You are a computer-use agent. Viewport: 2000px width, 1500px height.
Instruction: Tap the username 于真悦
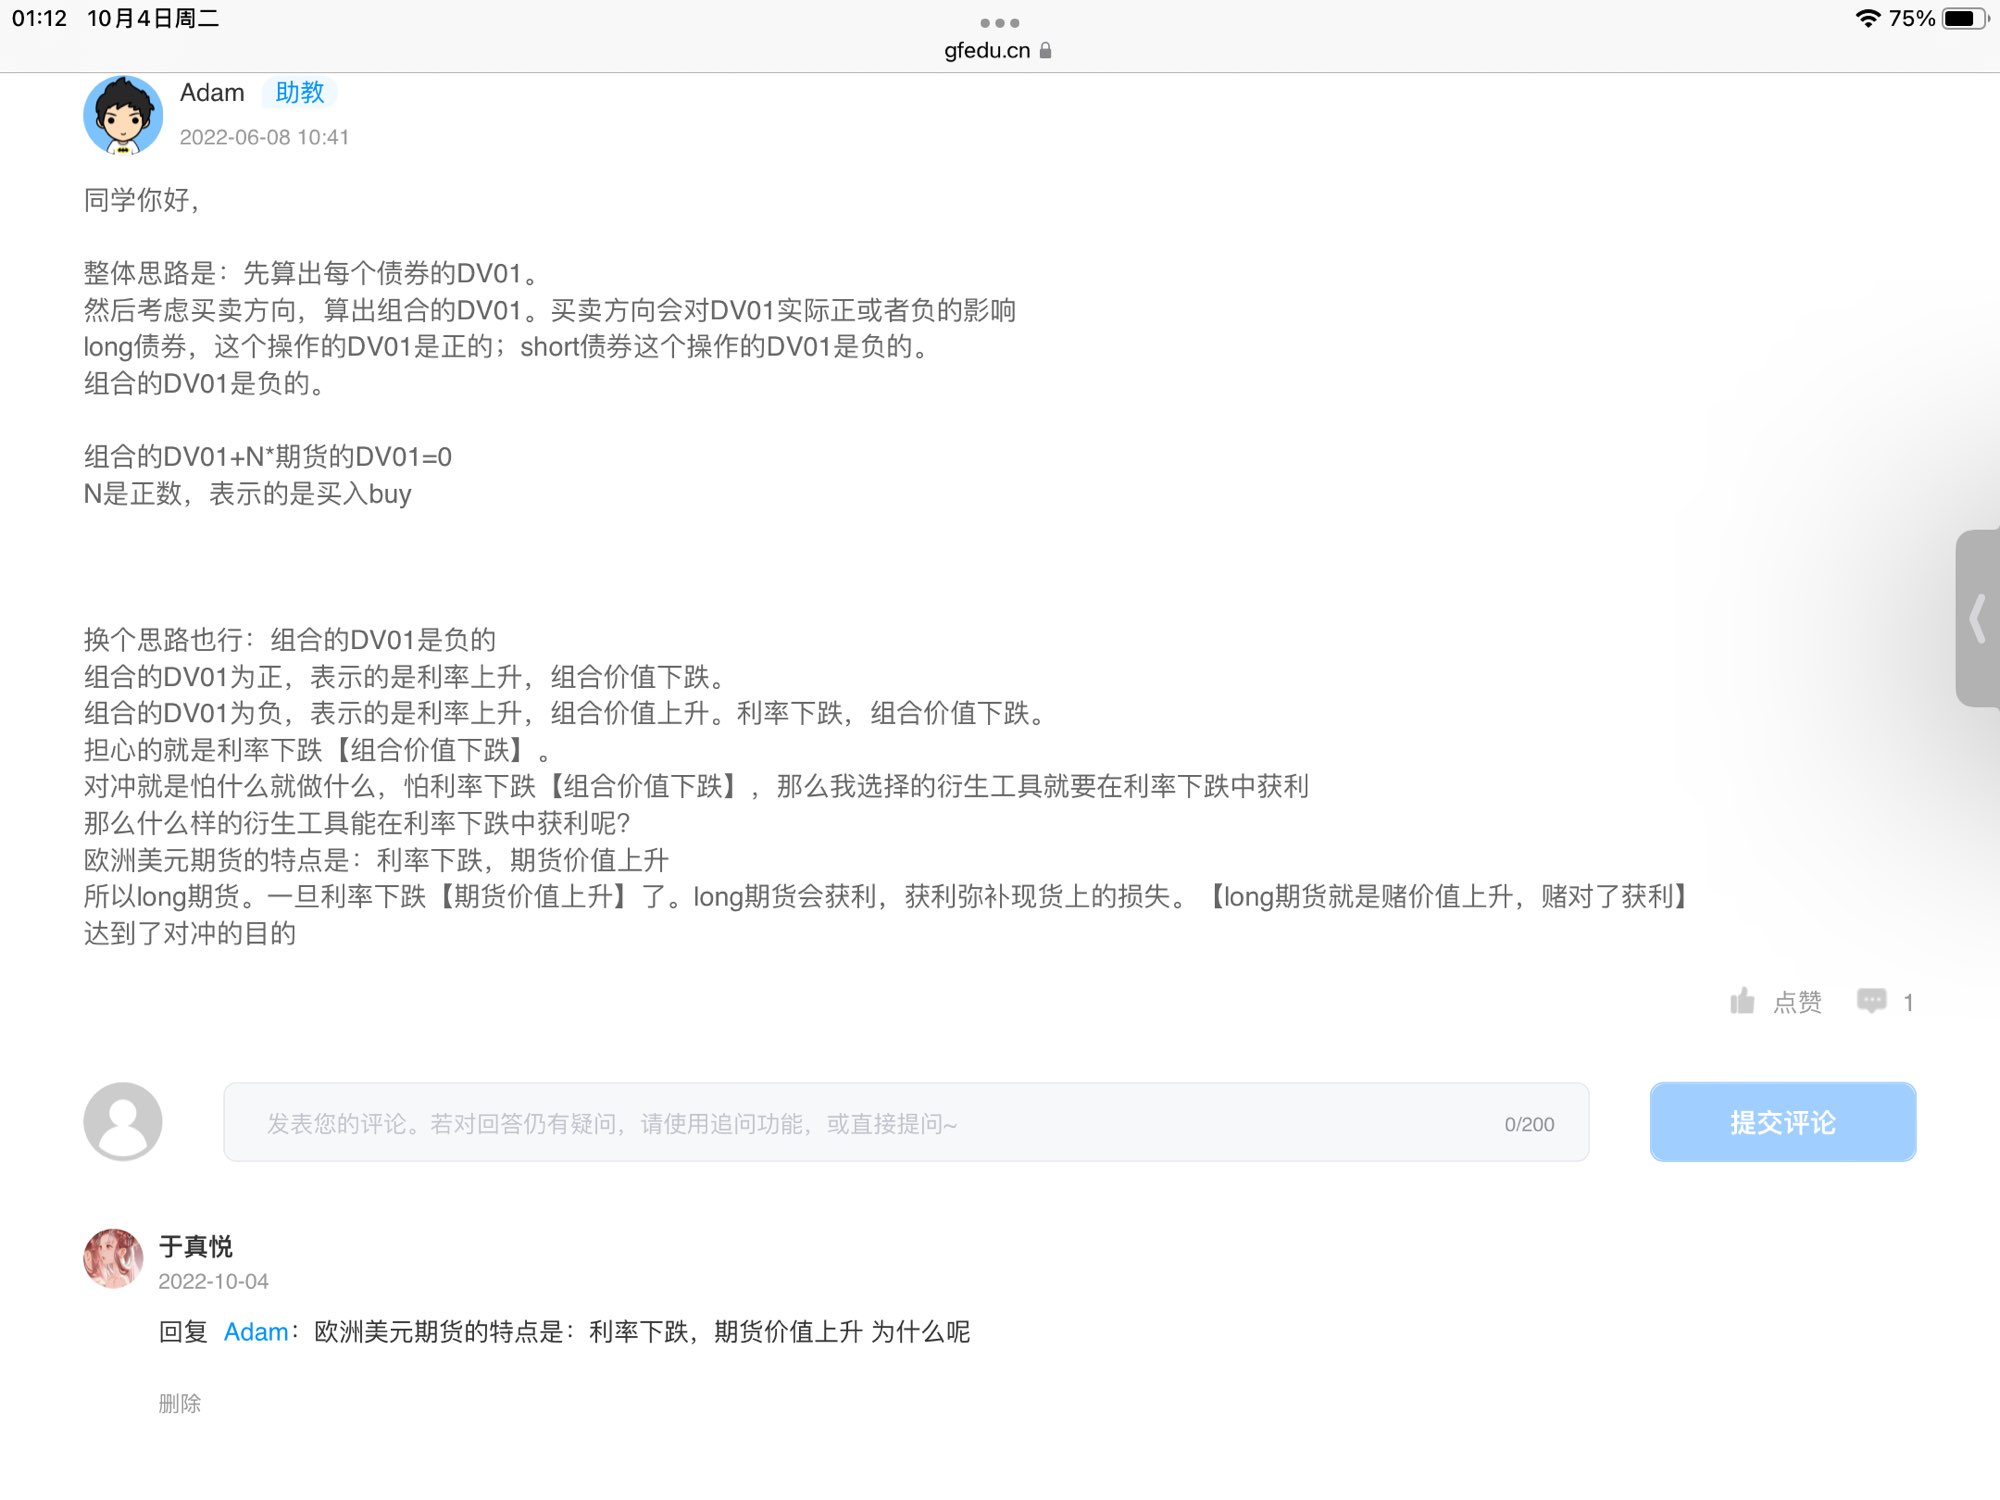pyautogui.click(x=196, y=1246)
